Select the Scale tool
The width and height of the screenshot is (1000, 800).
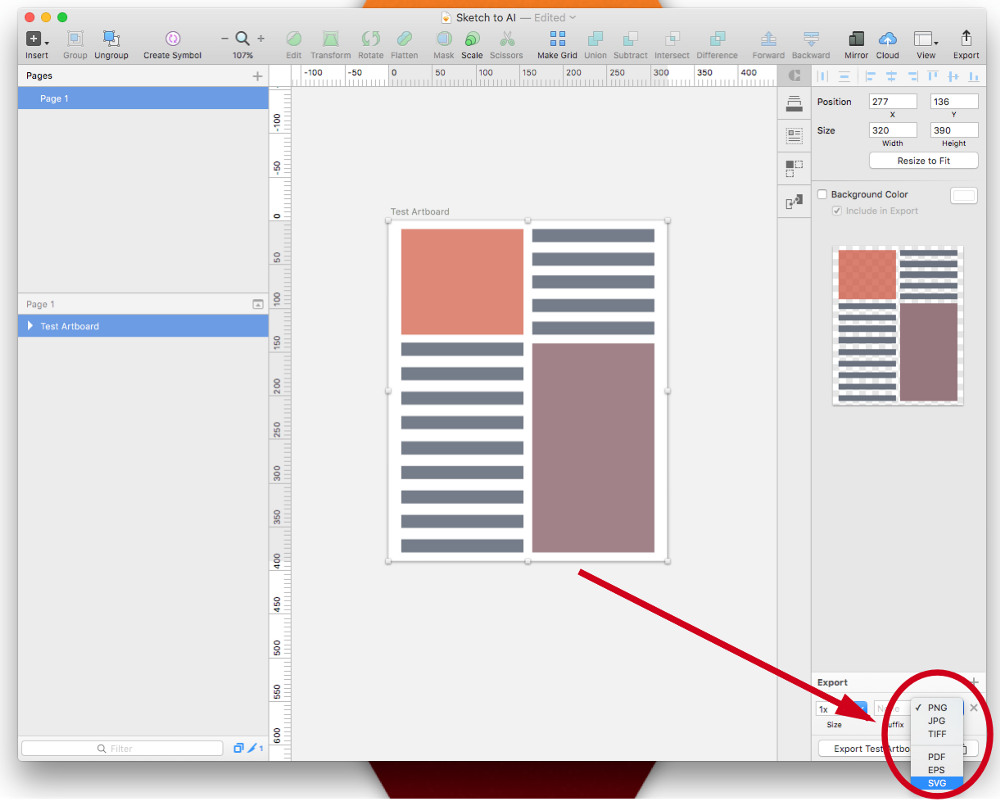click(x=472, y=39)
